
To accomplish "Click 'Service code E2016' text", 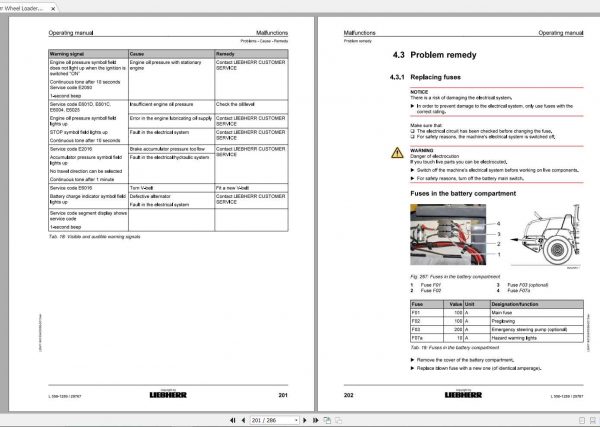I will [71, 149].
